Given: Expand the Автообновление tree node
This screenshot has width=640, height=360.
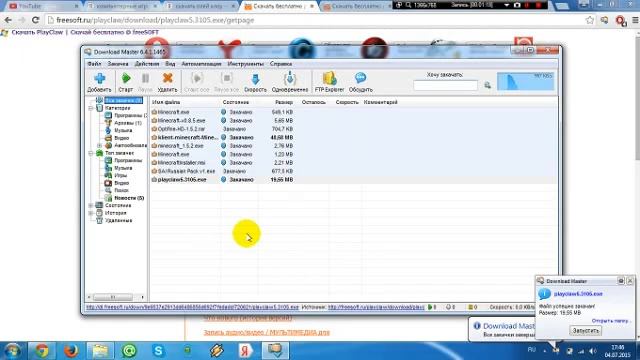Looking at the screenshot, I should 99,146.
